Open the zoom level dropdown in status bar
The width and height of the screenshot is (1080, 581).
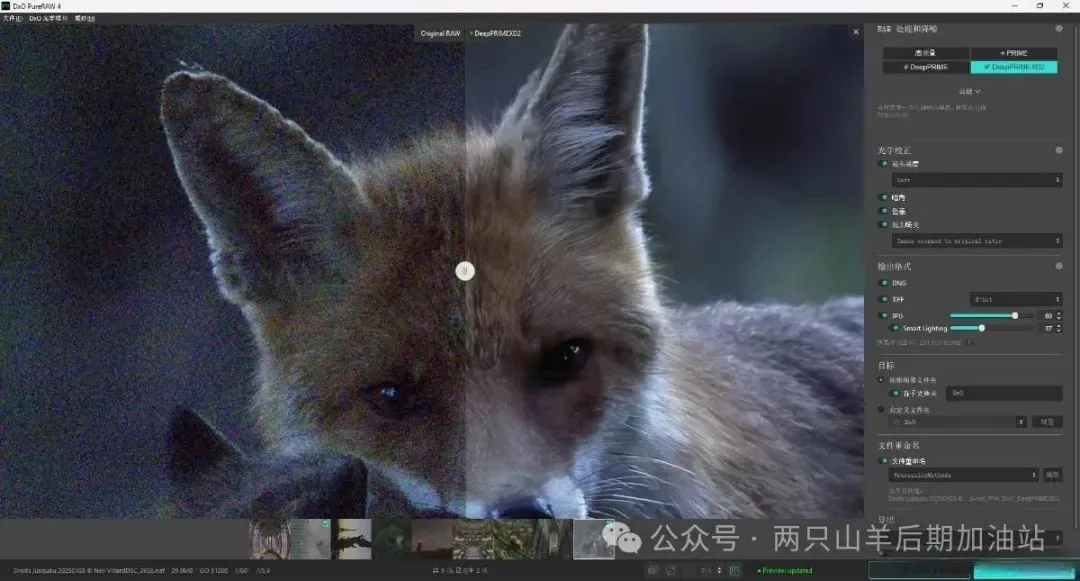709,570
